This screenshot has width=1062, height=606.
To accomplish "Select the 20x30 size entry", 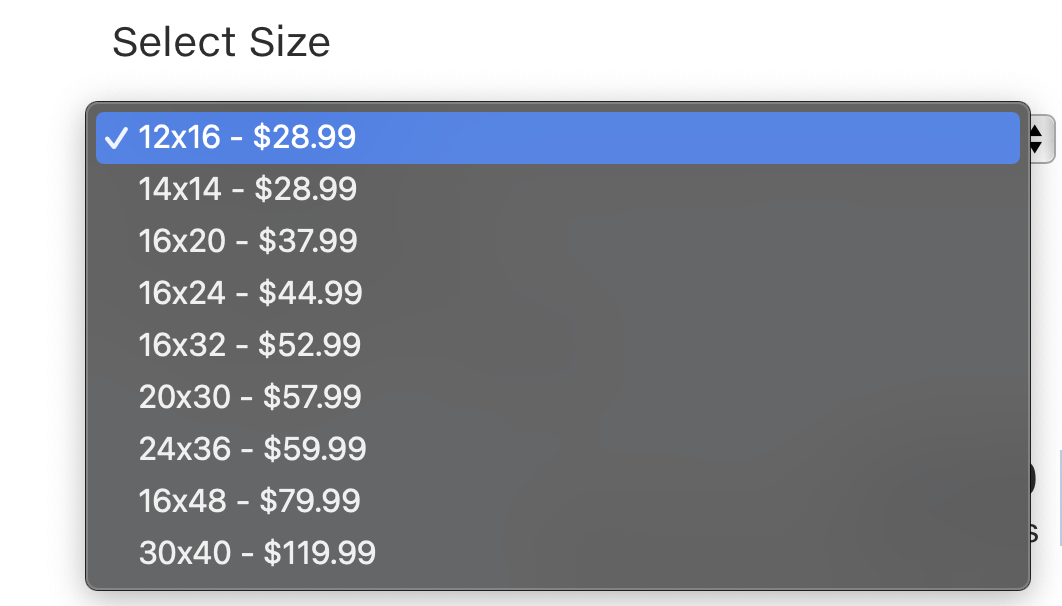I will click(250, 397).
